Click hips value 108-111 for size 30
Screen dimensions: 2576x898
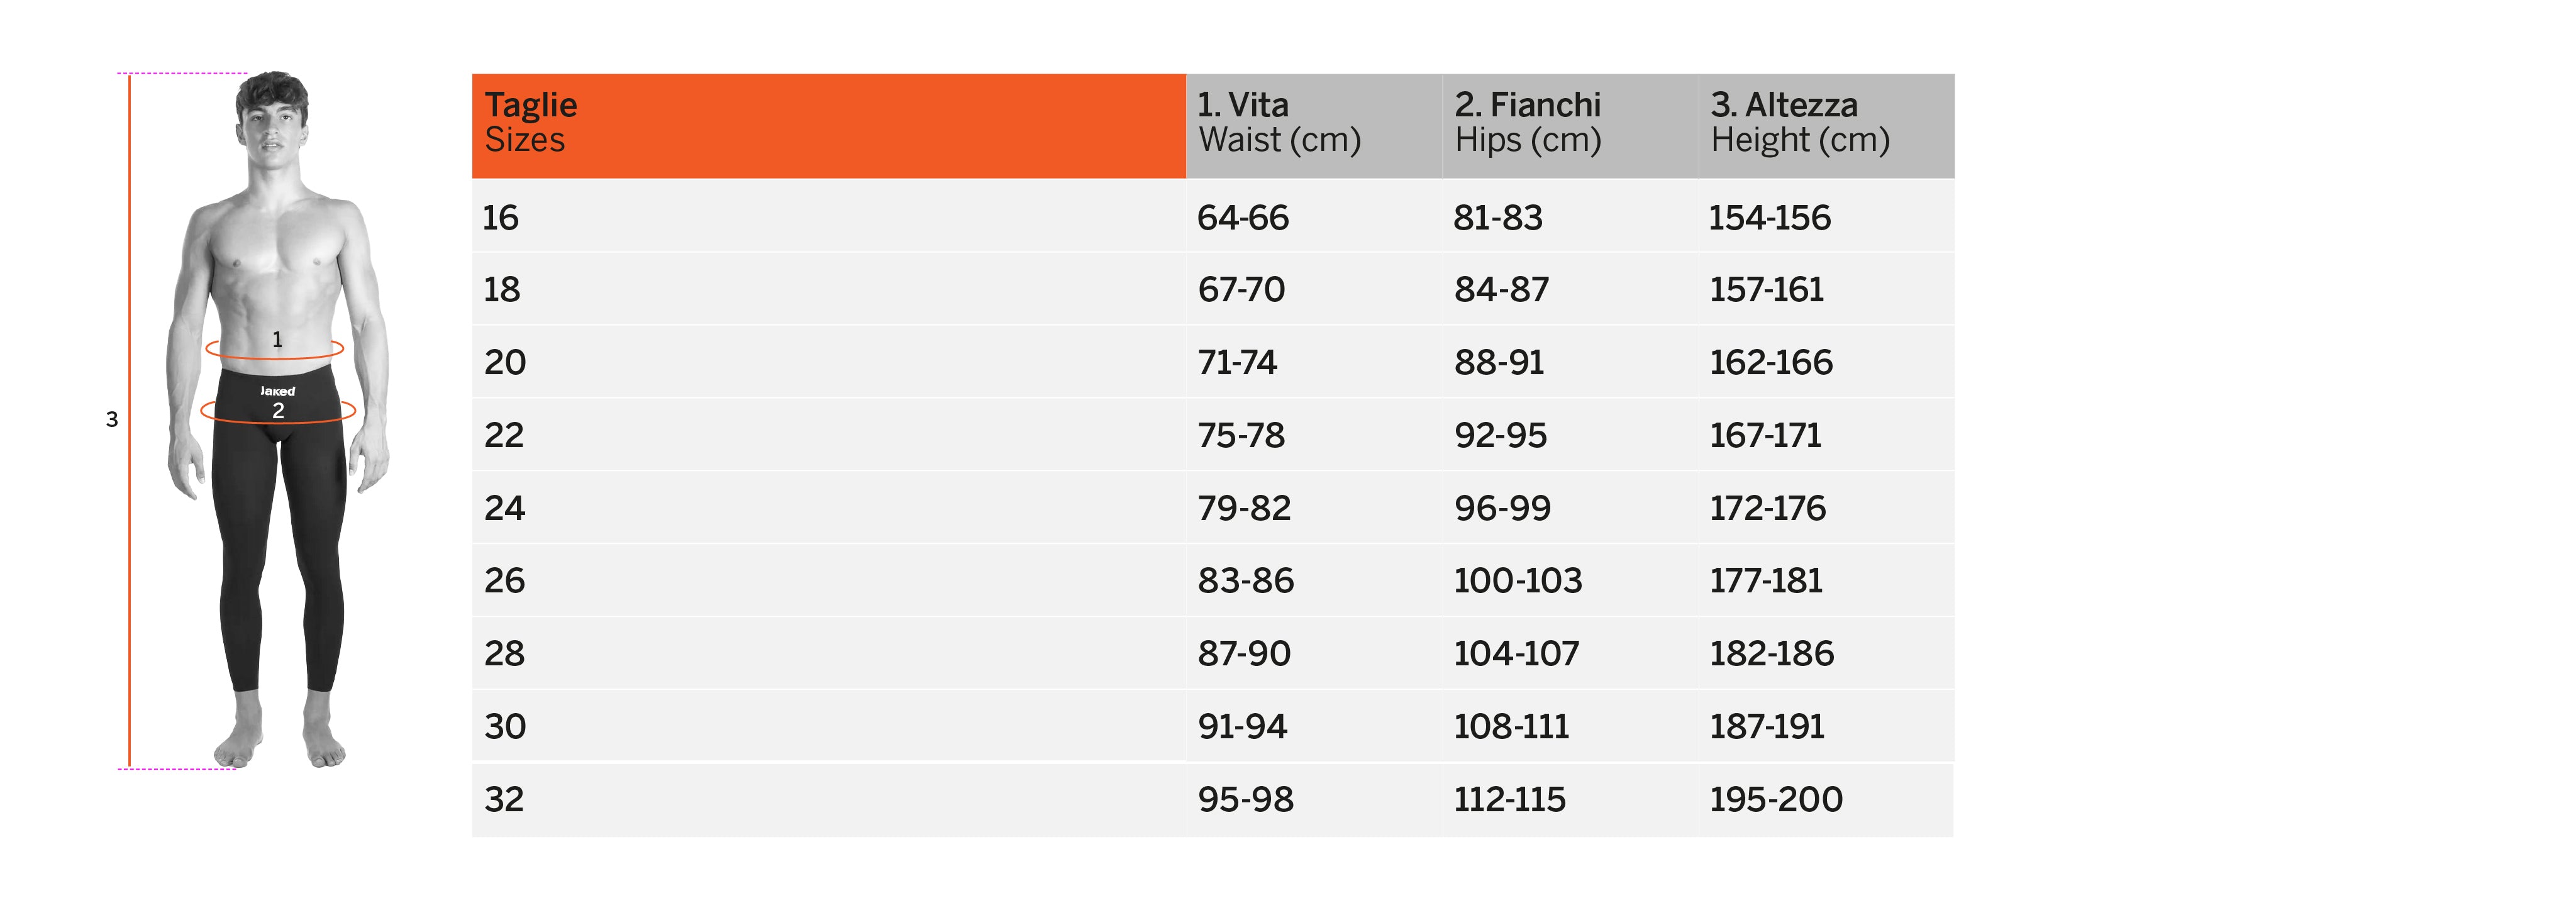click(1511, 727)
